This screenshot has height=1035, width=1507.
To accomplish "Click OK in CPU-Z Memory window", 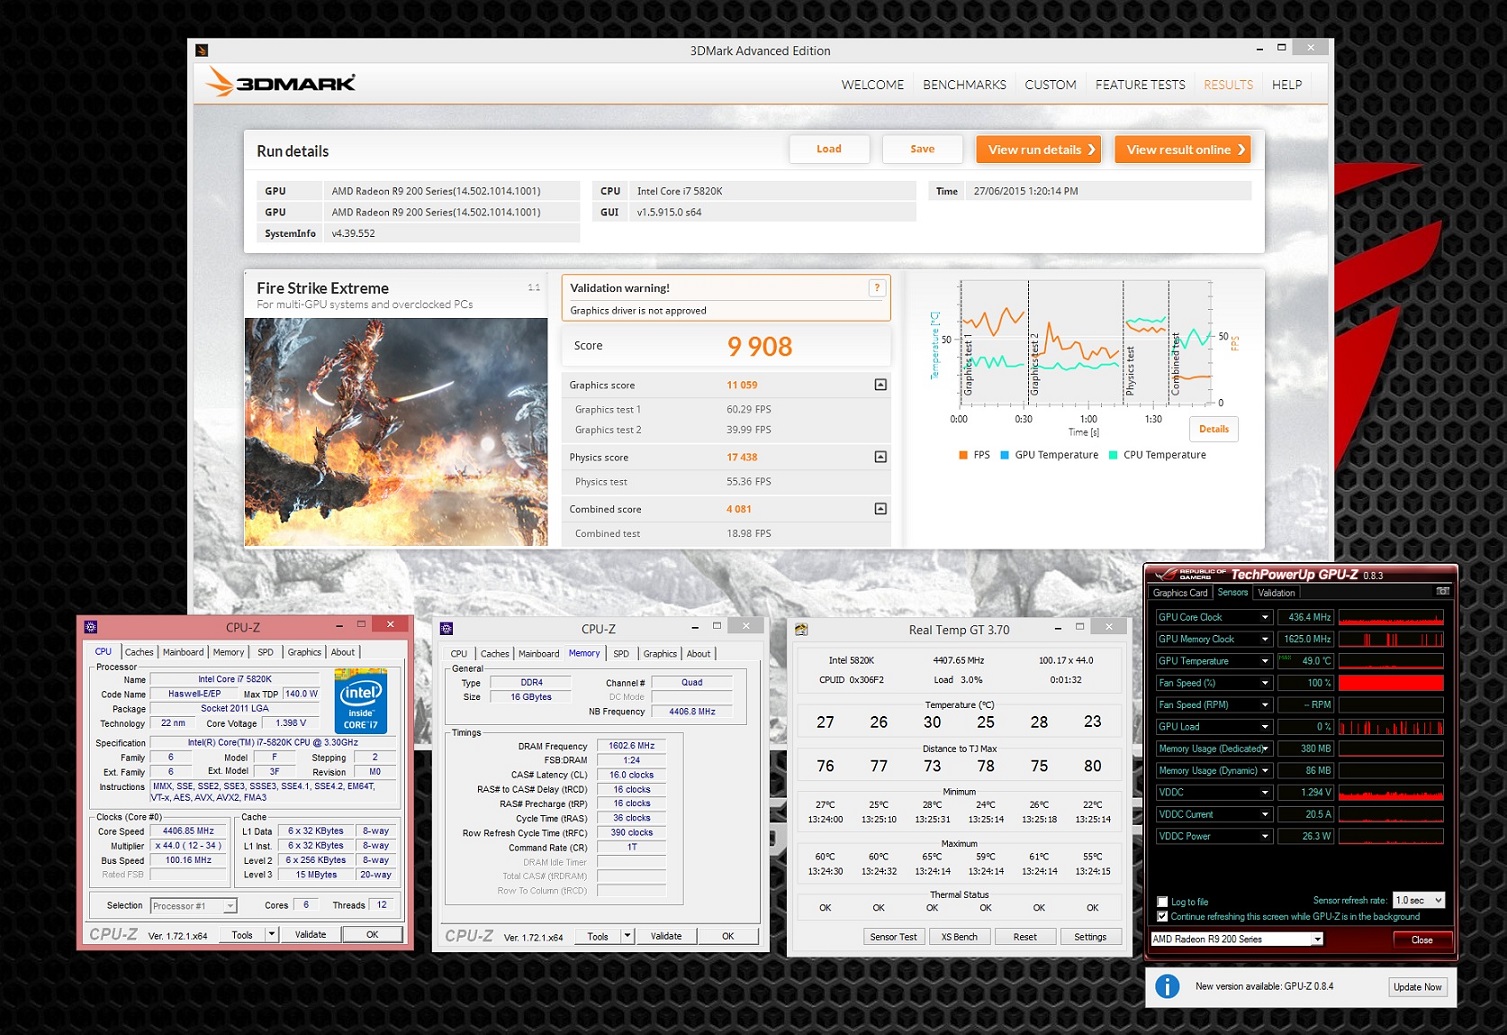I will tap(728, 937).
